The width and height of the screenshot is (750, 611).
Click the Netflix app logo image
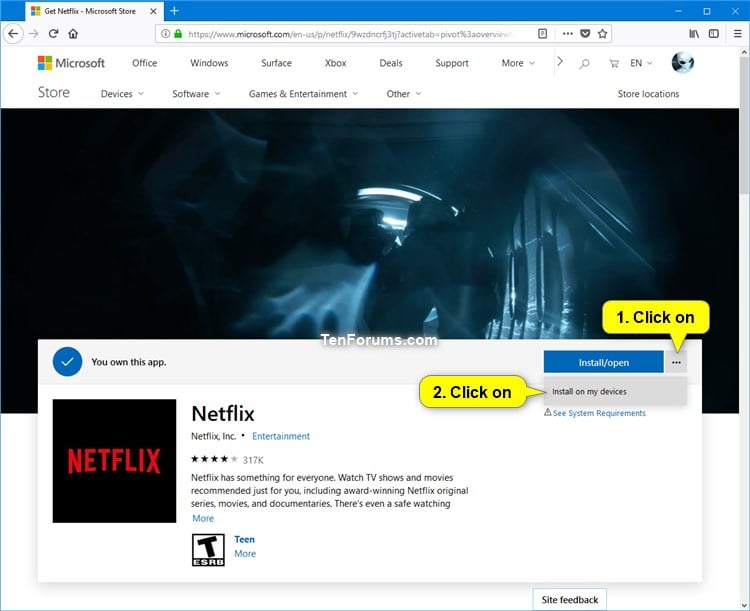(114, 461)
